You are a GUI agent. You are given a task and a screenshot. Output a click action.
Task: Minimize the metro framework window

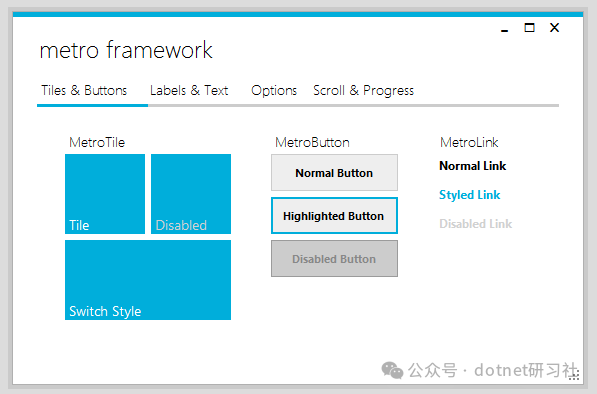click(504, 28)
